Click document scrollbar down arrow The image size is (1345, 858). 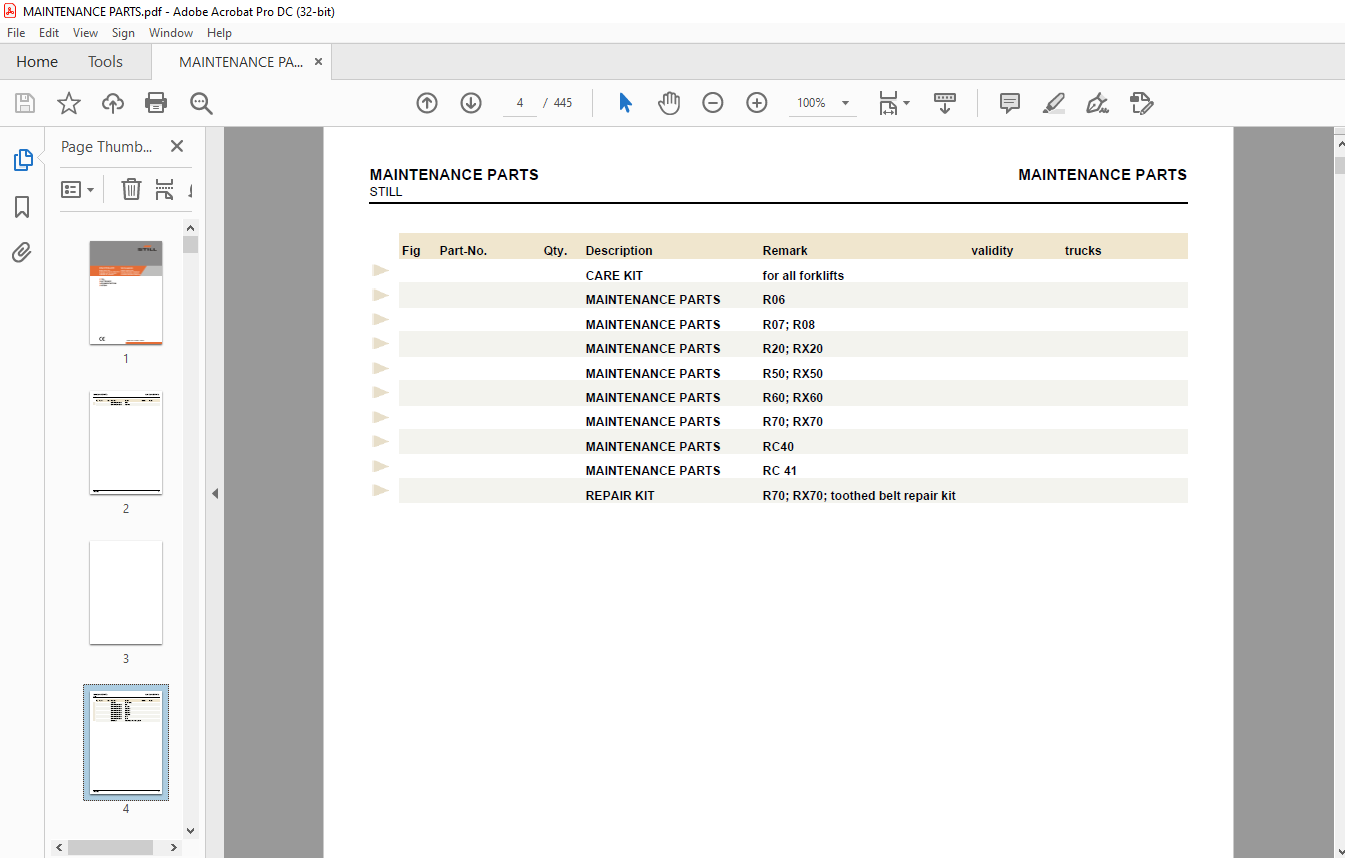tap(1340, 850)
